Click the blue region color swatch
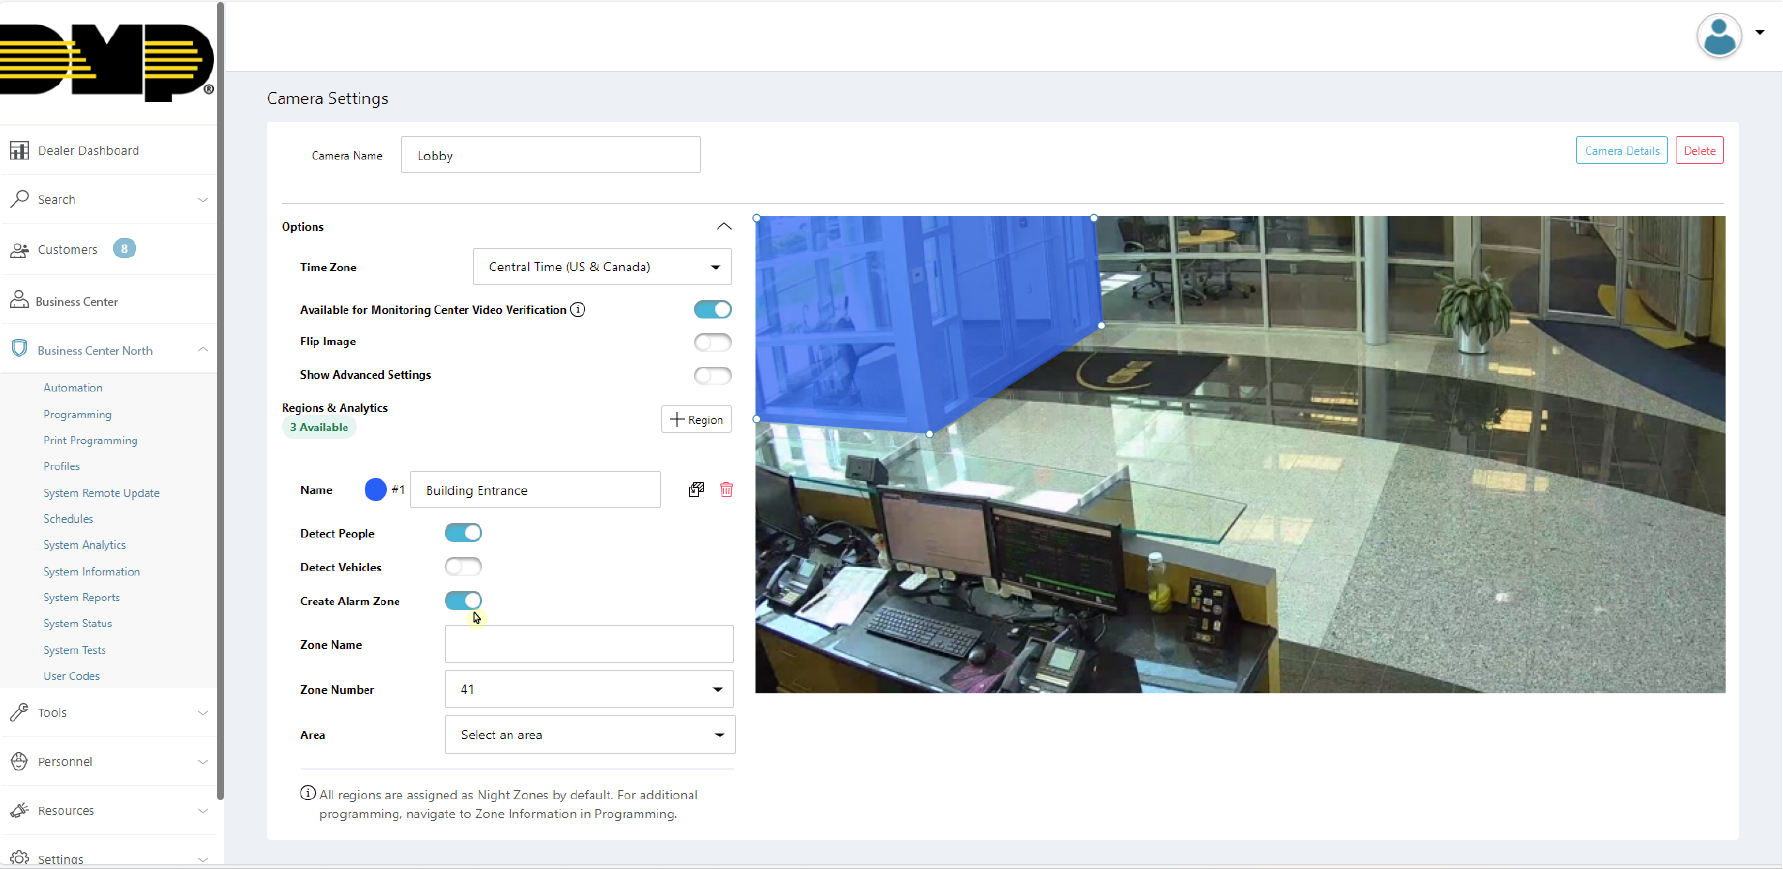Image resolution: width=1783 pixels, height=869 pixels. click(376, 490)
